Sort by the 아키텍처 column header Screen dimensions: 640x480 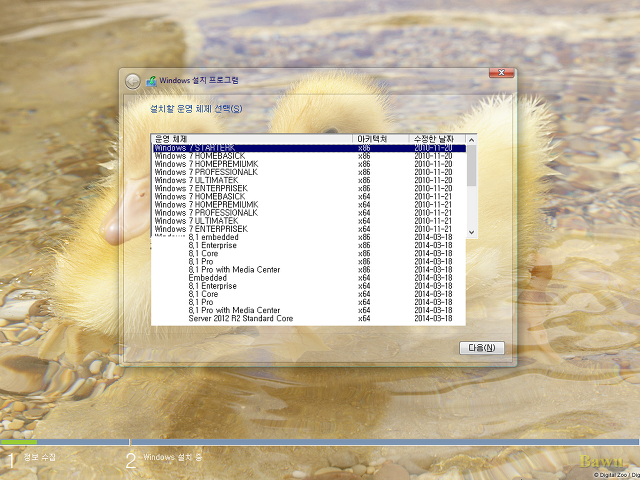coord(381,139)
